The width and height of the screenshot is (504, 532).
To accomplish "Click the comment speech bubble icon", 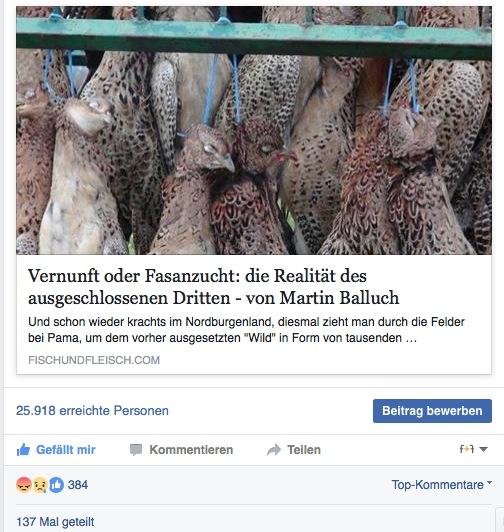I will (x=136, y=450).
